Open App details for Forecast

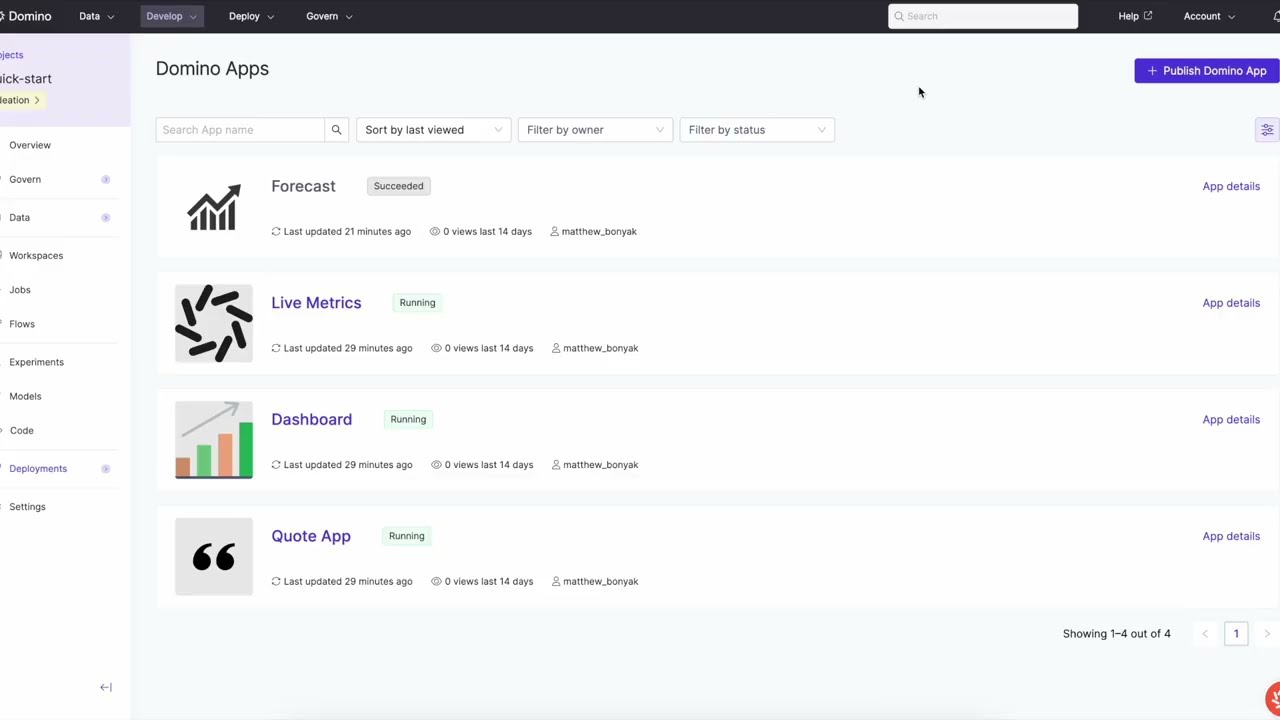(x=1231, y=186)
